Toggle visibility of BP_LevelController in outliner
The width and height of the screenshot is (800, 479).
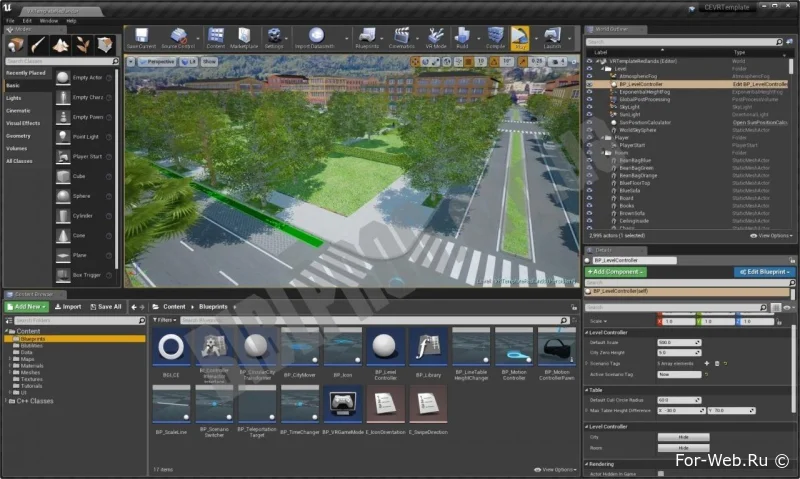click(x=590, y=84)
